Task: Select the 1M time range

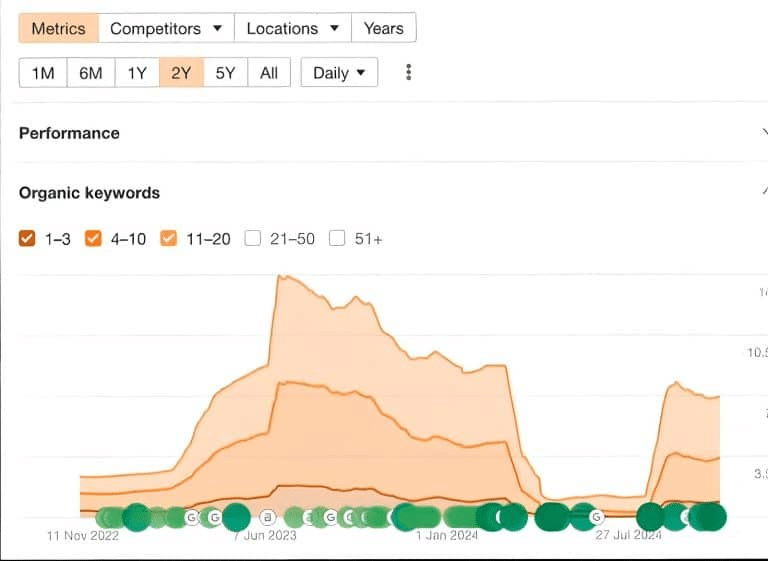Action: pyautogui.click(x=43, y=73)
